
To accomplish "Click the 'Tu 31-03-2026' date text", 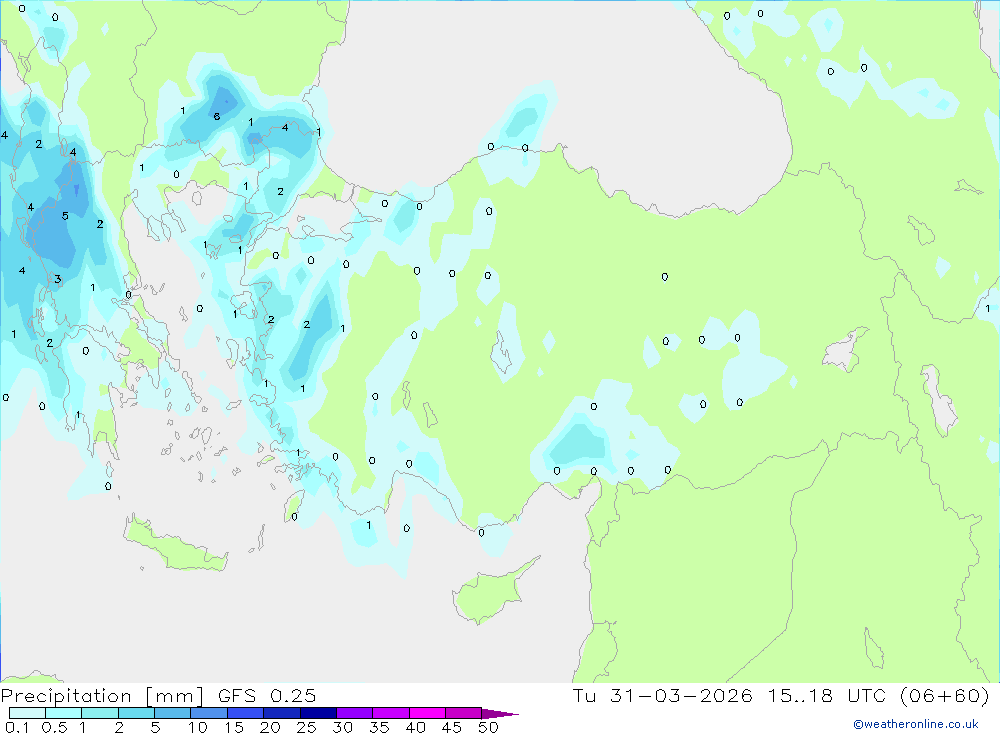I will (663, 695).
